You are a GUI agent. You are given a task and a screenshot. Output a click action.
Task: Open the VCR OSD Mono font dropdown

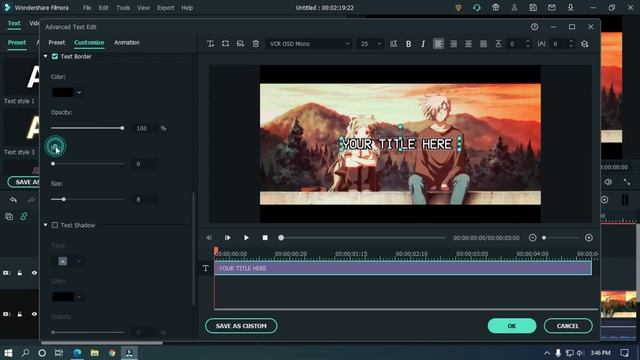point(309,44)
